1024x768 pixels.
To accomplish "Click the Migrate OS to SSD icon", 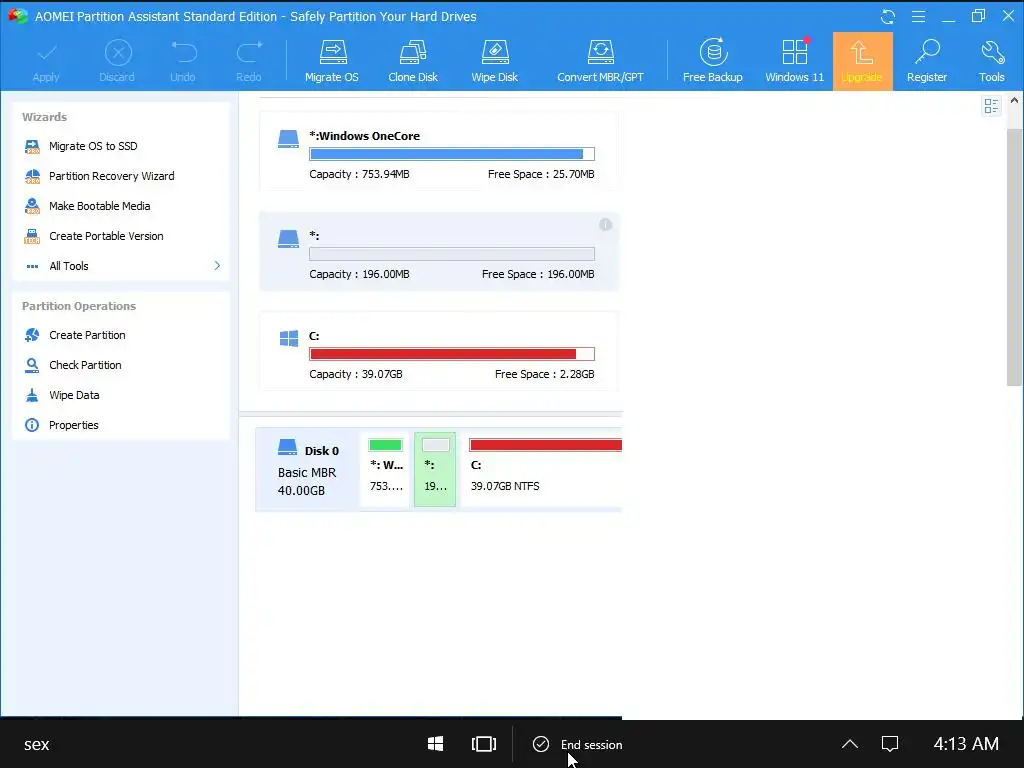I will 32,146.
